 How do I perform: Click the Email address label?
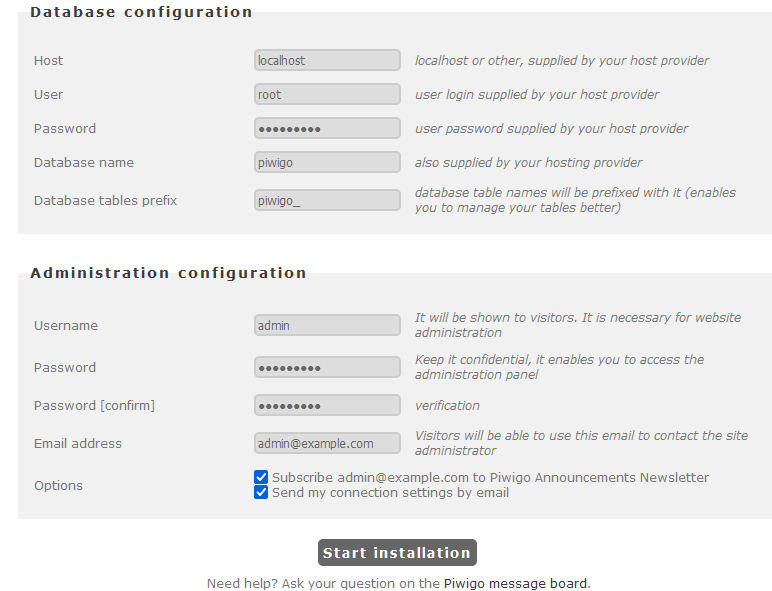coord(77,443)
